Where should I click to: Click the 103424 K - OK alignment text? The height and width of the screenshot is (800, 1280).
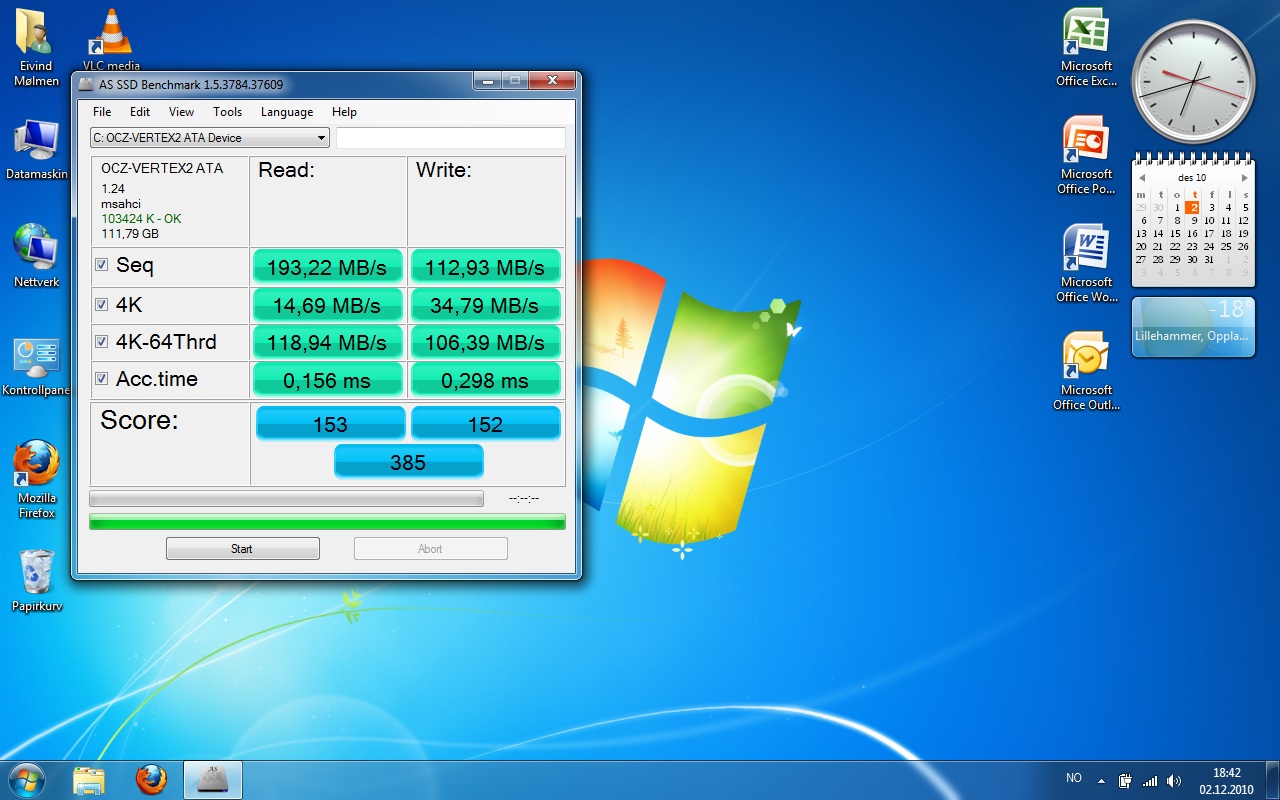pos(142,219)
